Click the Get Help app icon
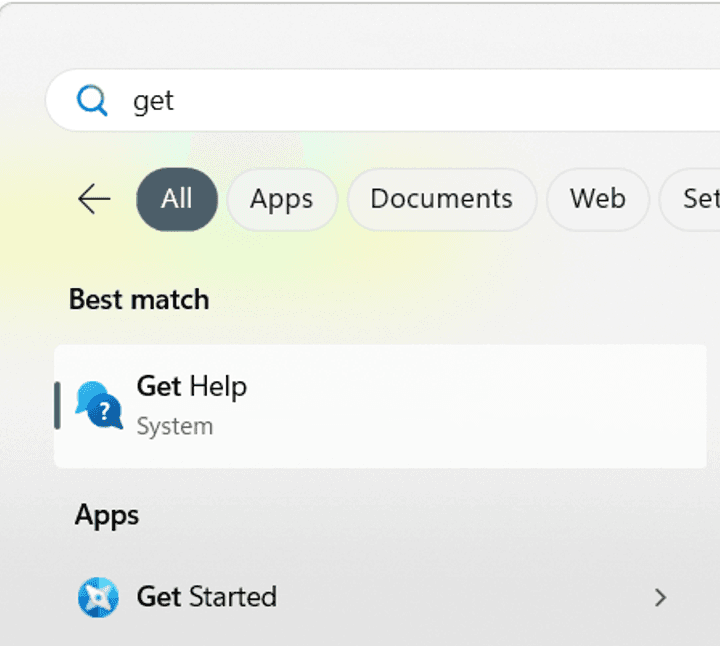The height and width of the screenshot is (646, 720). coord(99,404)
